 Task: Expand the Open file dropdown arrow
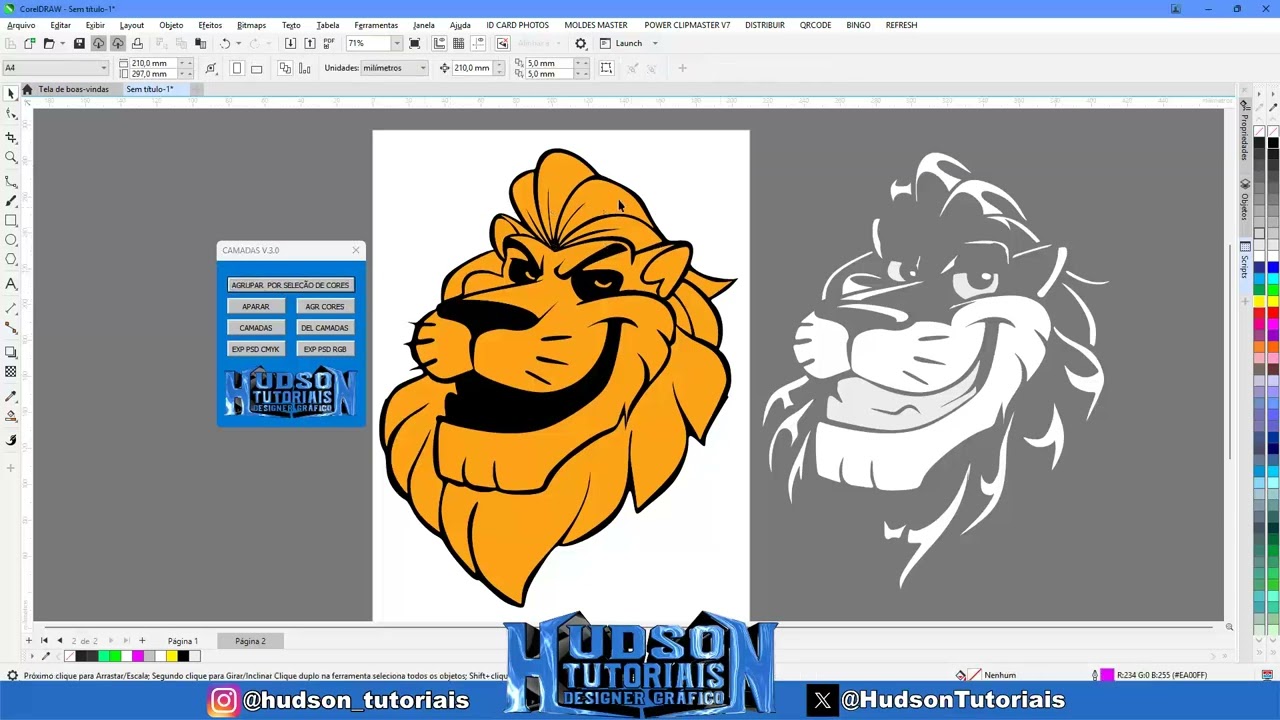pos(62,43)
